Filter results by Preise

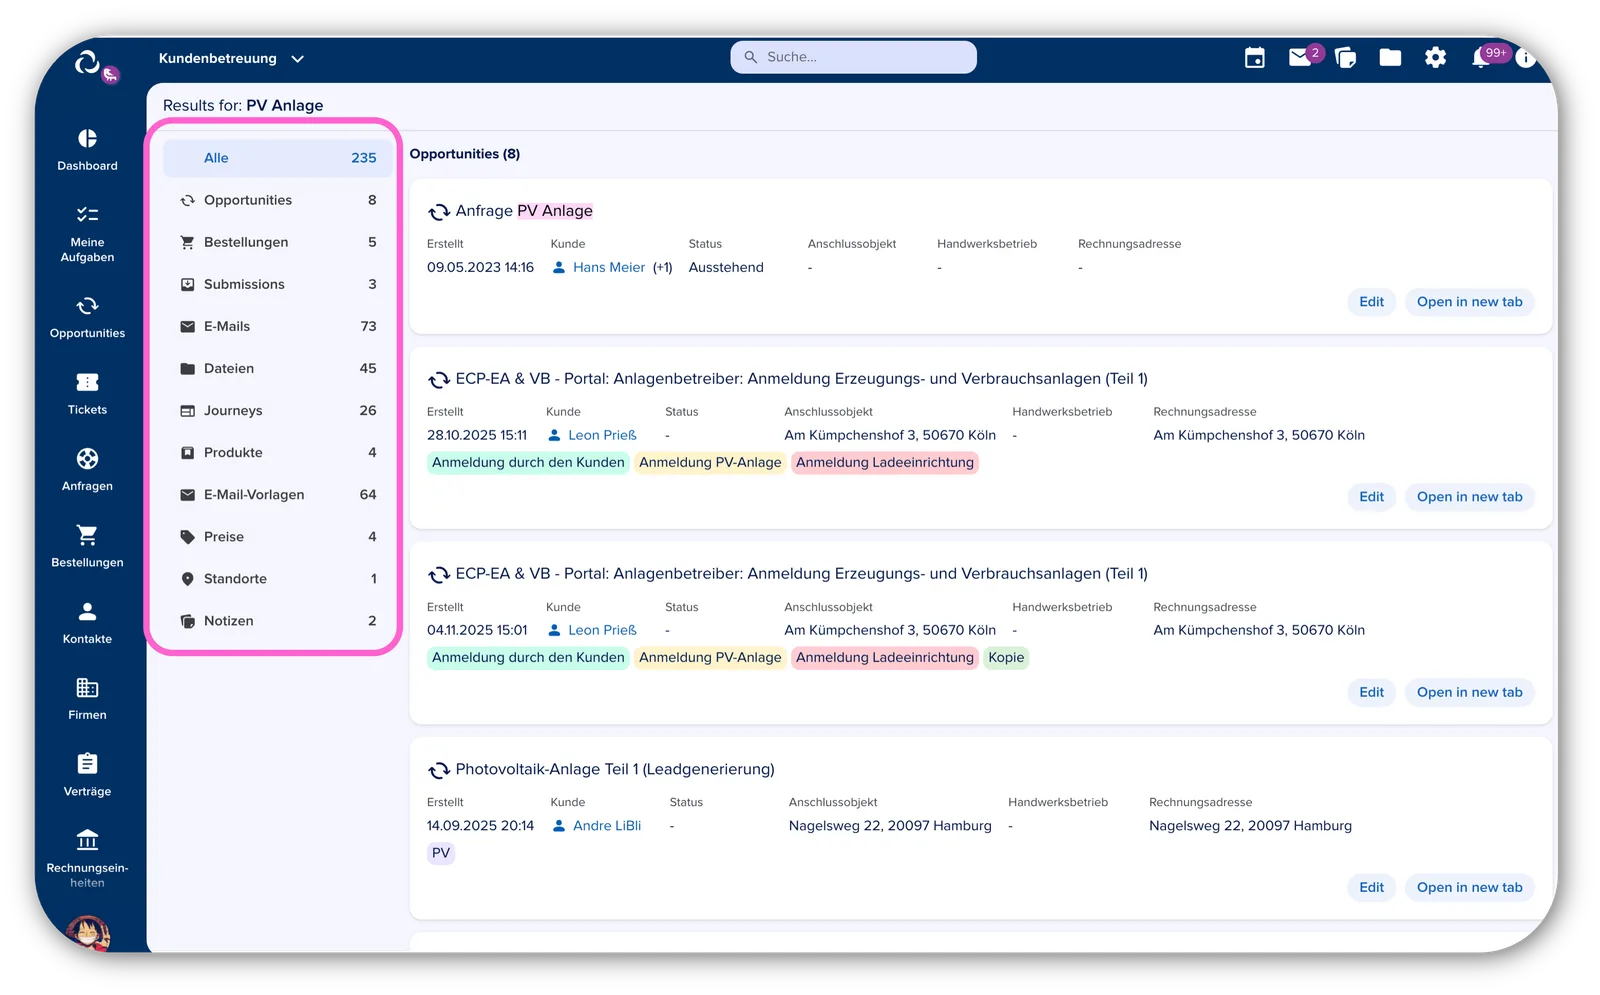coord(278,536)
